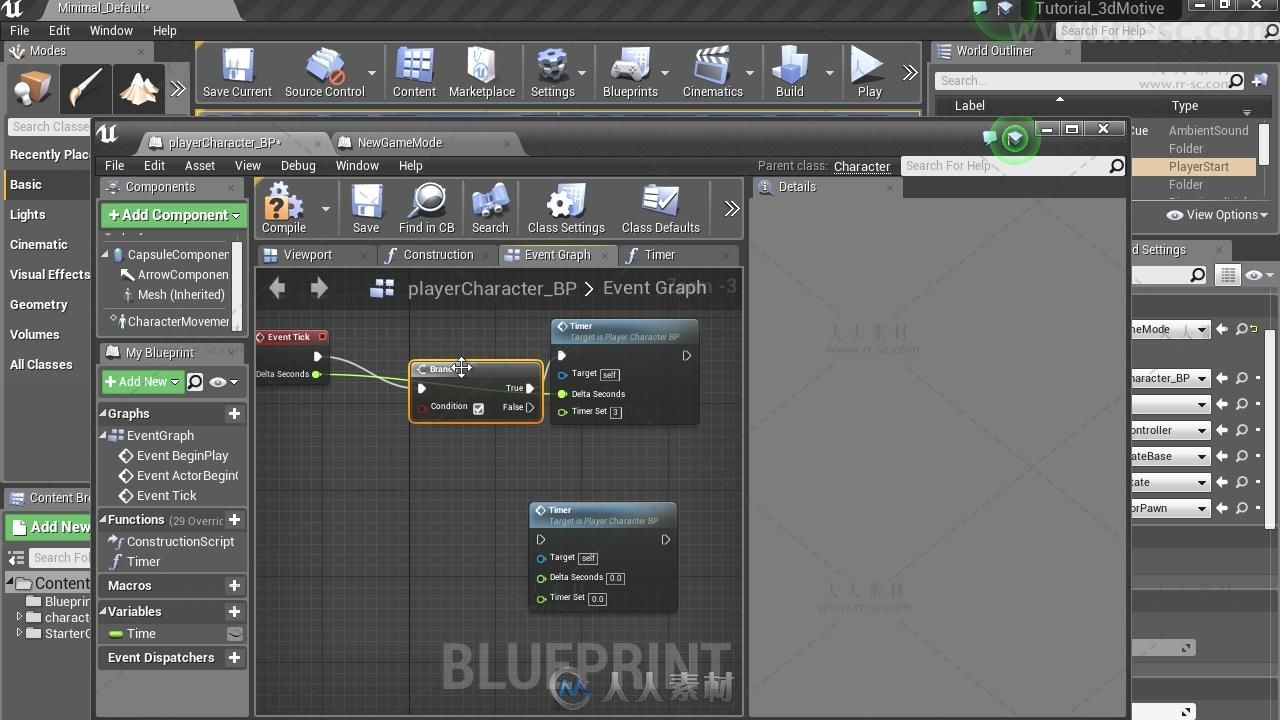Toggle My Blueprint view options eye icon

point(223,381)
